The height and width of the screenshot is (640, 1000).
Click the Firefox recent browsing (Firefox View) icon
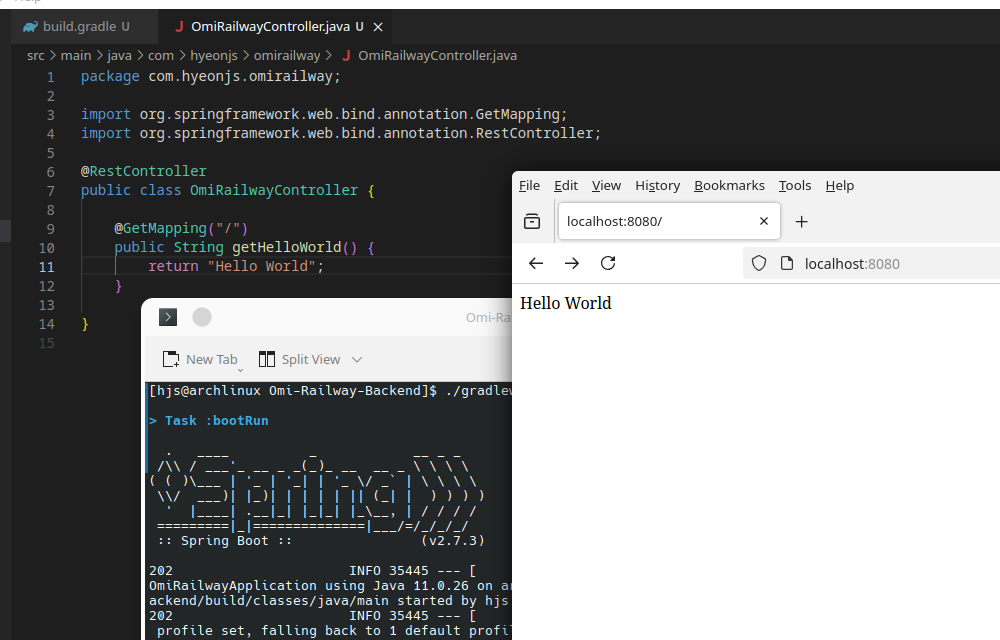point(532,221)
